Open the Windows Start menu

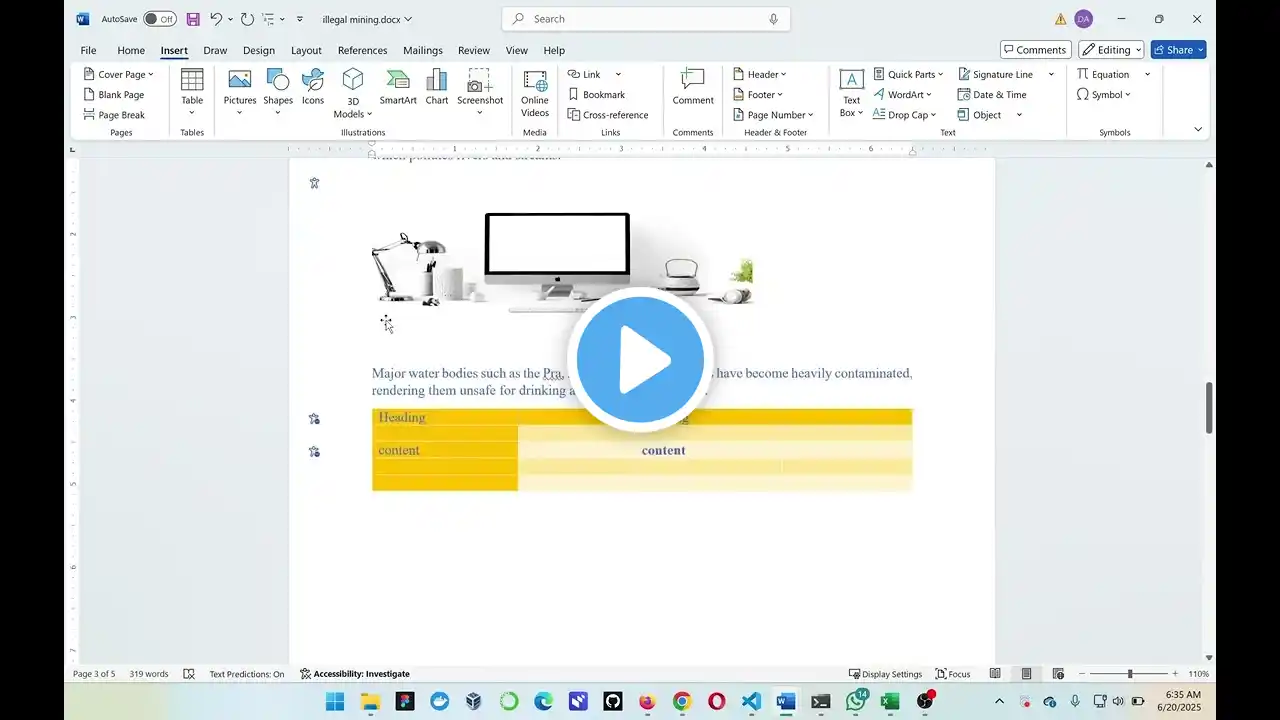[x=334, y=702]
